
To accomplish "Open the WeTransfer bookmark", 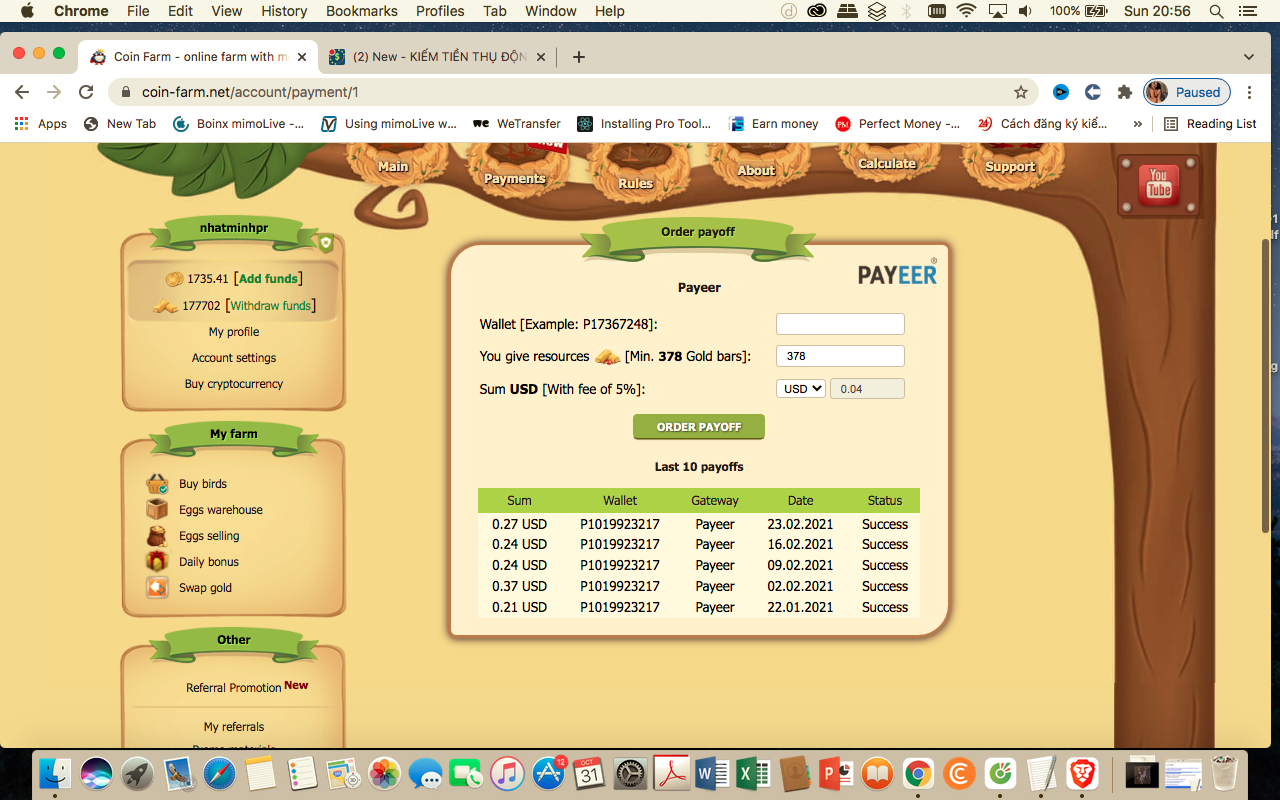I will [x=517, y=124].
